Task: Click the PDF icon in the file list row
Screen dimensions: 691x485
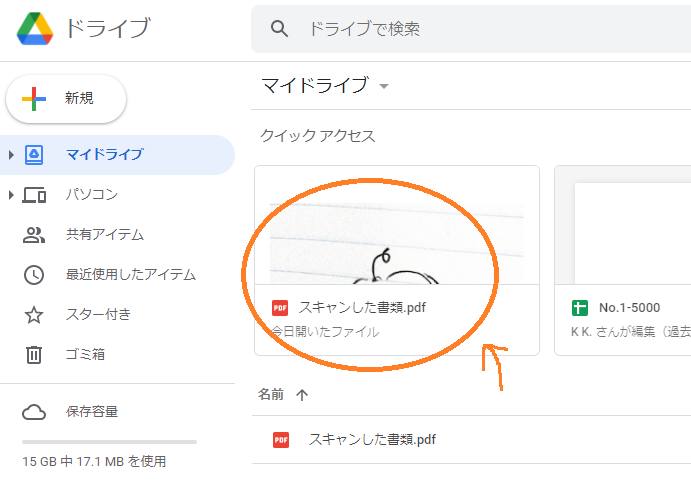Action: 281,440
